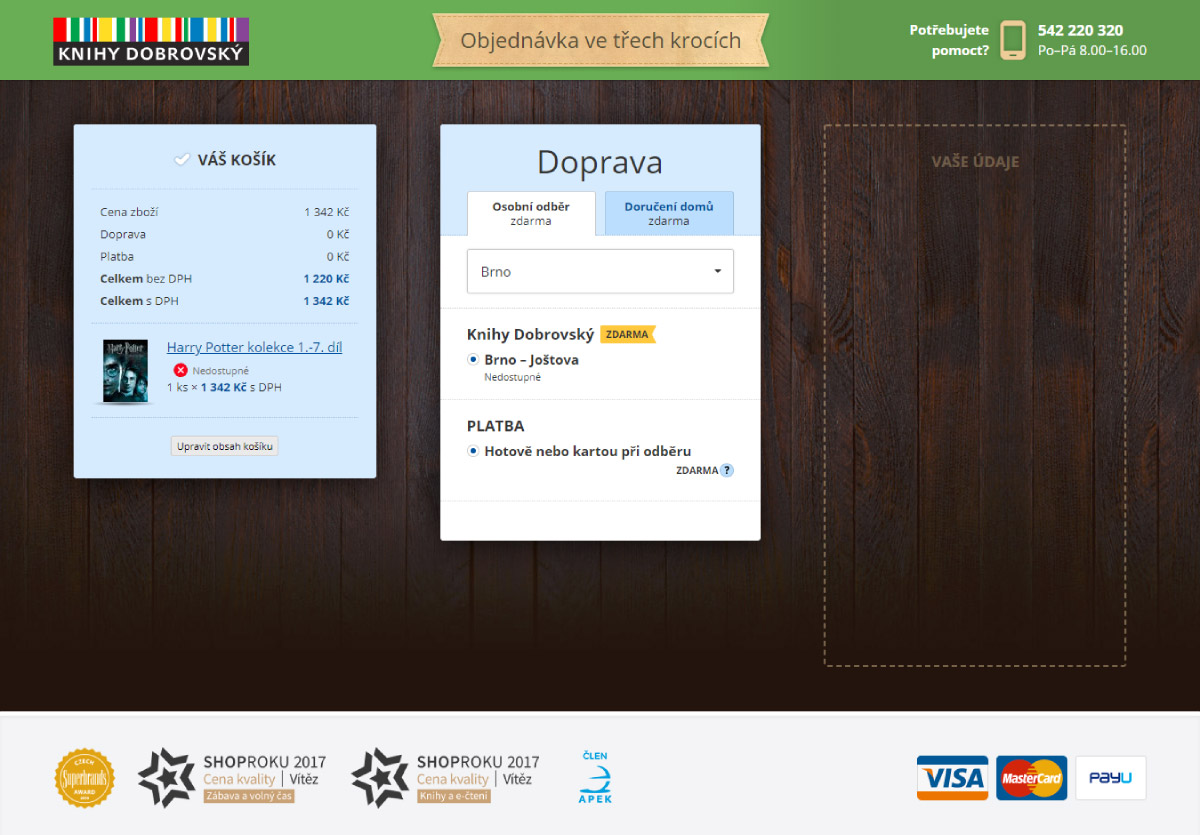This screenshot has width=1200, height=835.
Task: Click the checkmark icon beside VÁŠ KOŠÍK
Action: click(x=182, y=160)
